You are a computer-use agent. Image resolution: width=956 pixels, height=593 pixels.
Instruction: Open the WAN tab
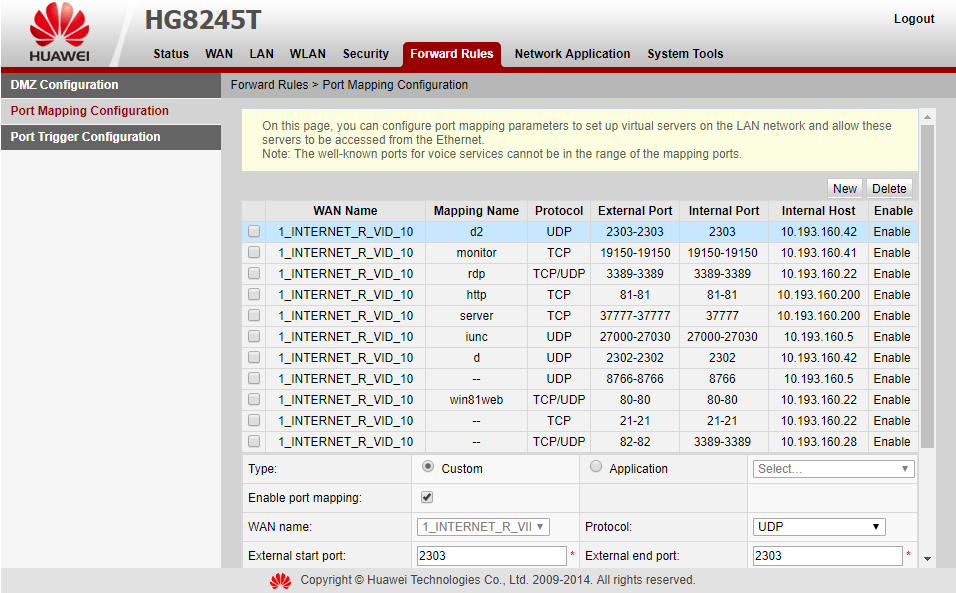(219, 54)
